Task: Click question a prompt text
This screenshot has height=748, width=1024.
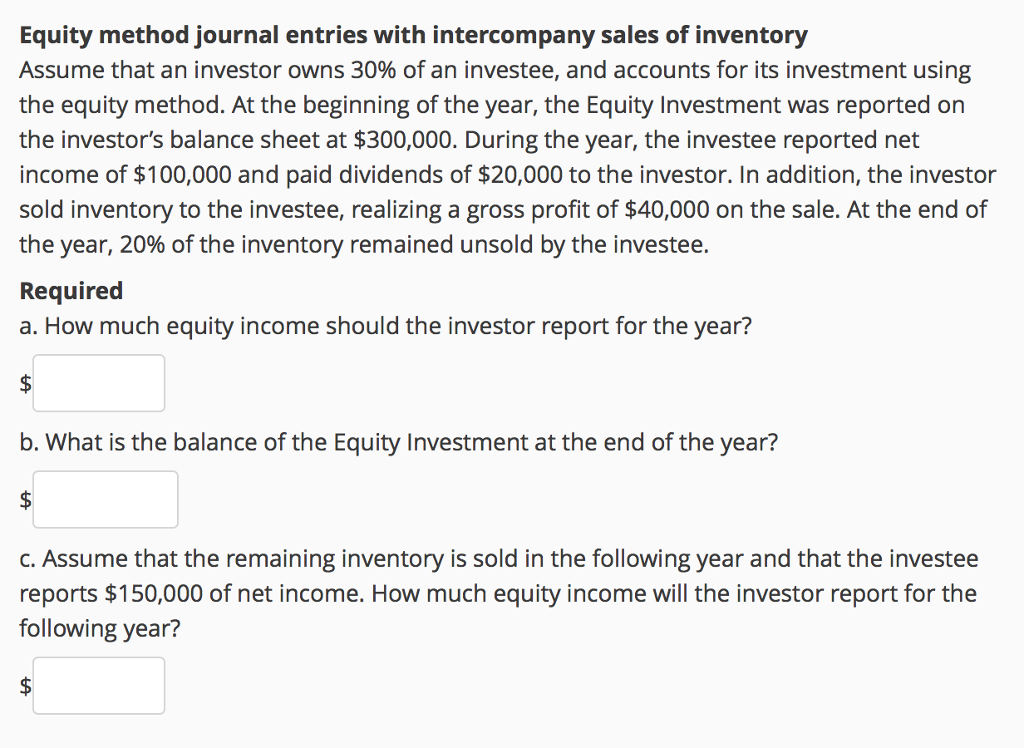Action: click(384, 325)
